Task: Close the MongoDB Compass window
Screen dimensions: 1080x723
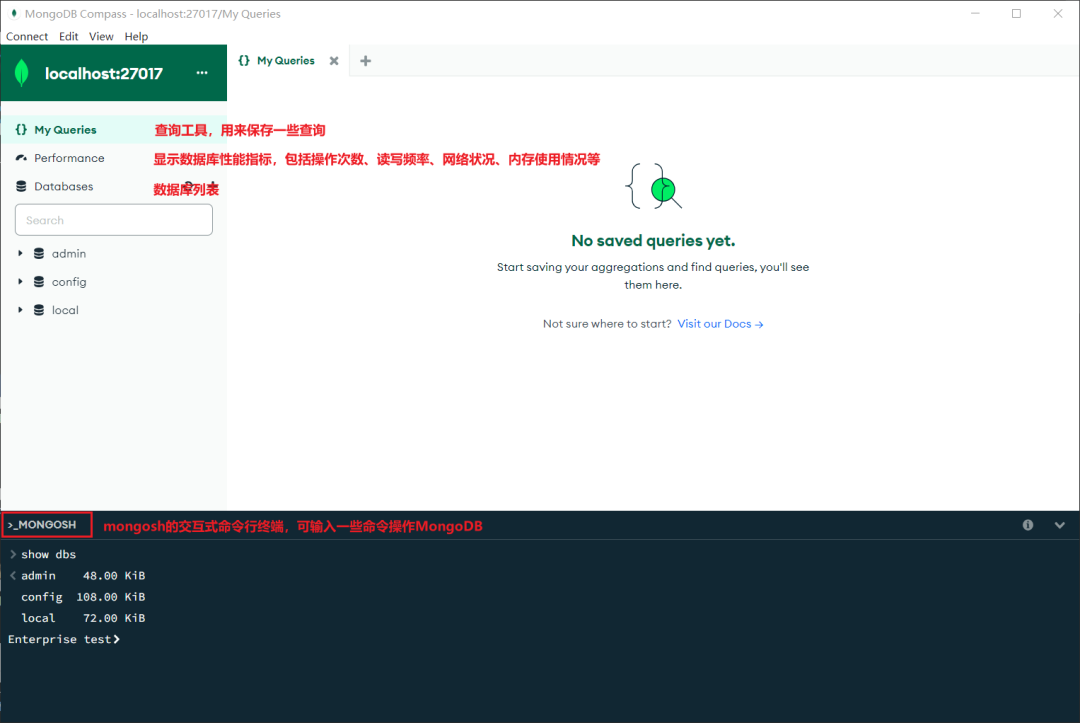Action: (x=1058, y=14)
